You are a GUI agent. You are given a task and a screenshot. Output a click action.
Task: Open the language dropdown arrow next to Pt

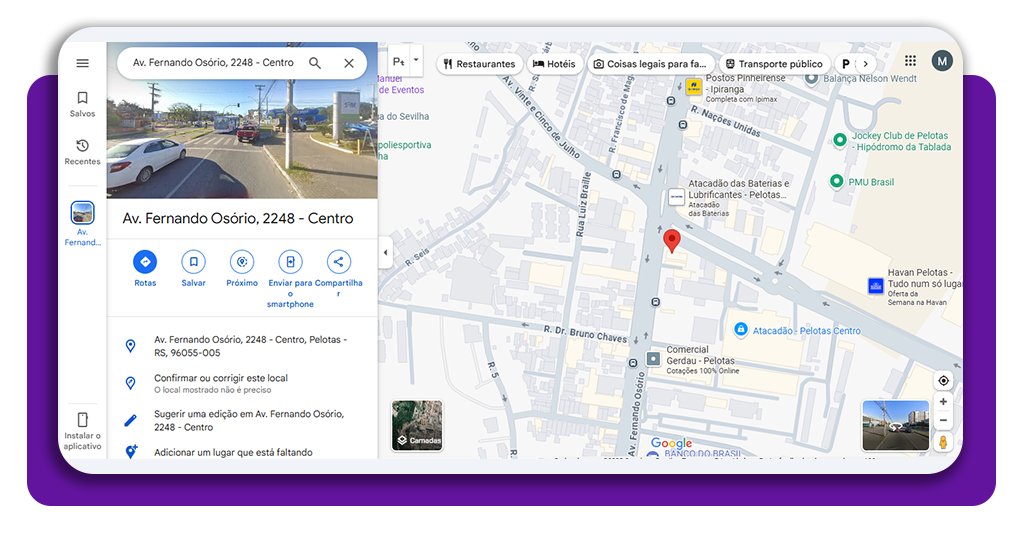click(415, 60)
